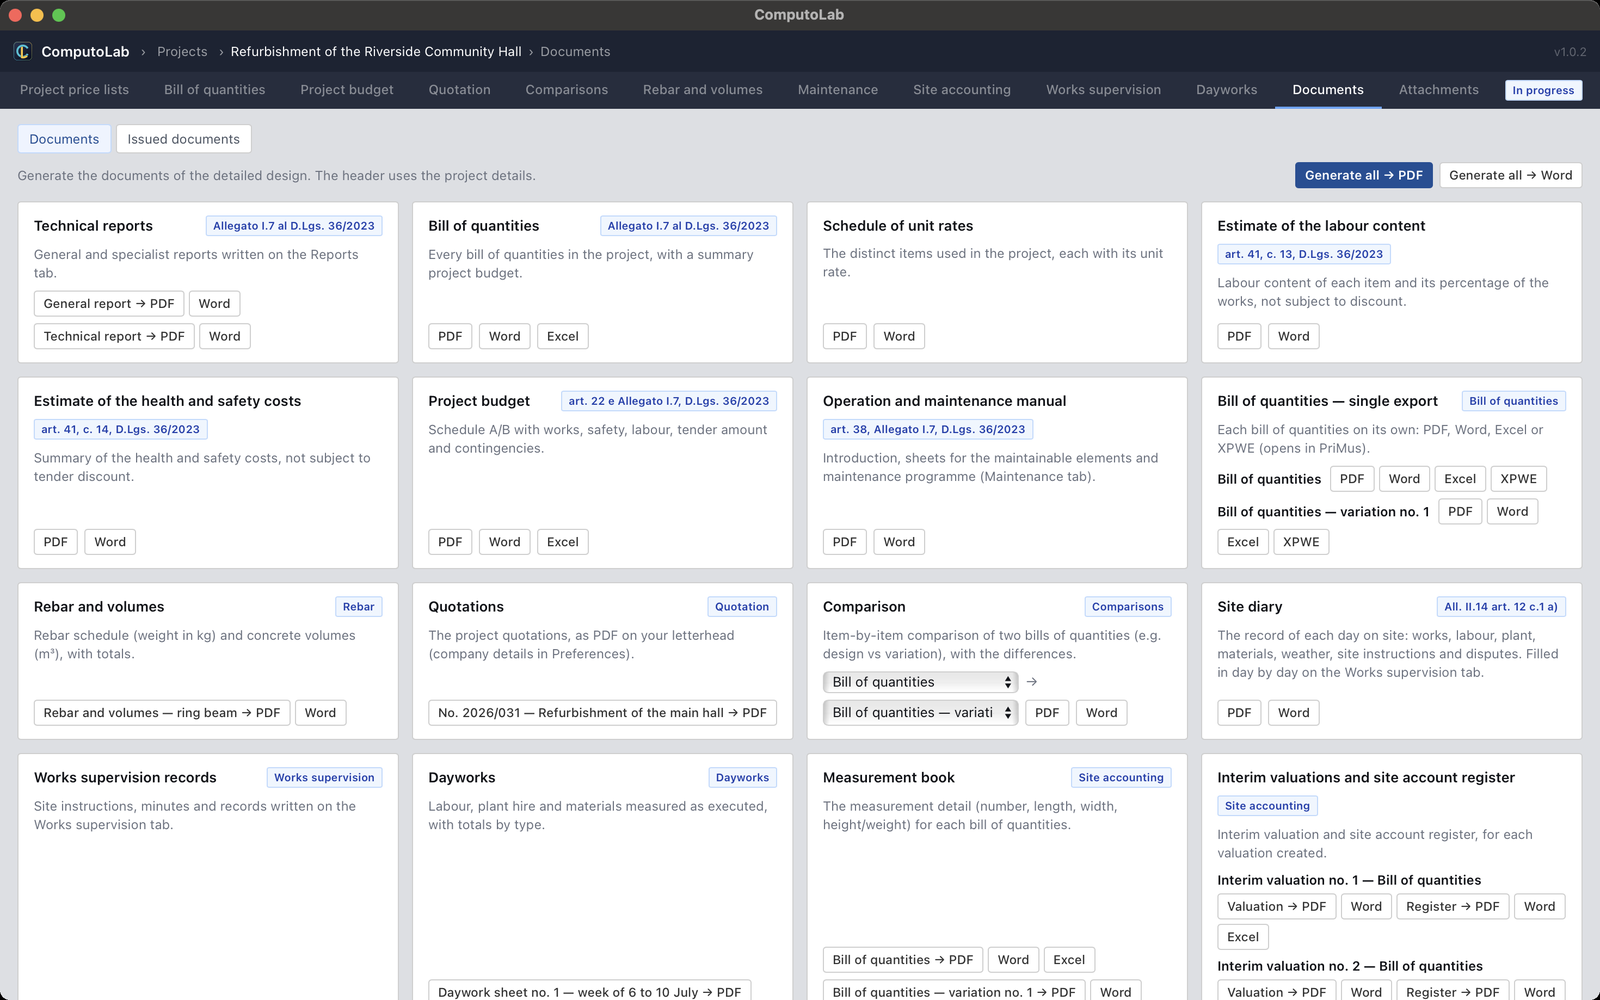Export Technical report → PDF

click(x=114, y=337)
